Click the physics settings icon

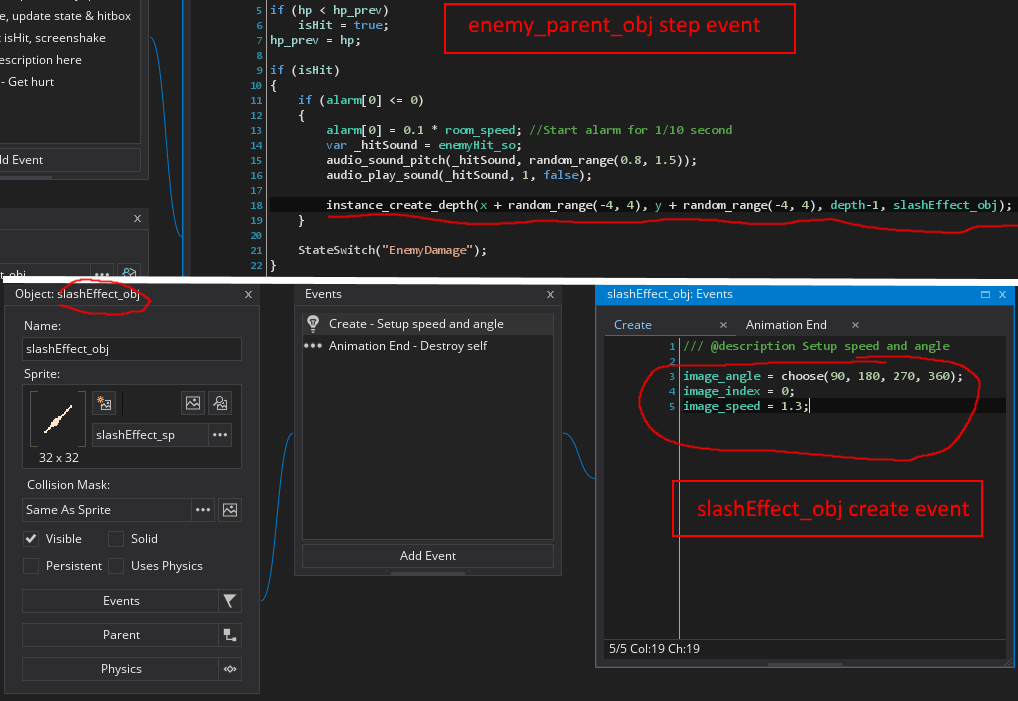(x=230, y=669)
